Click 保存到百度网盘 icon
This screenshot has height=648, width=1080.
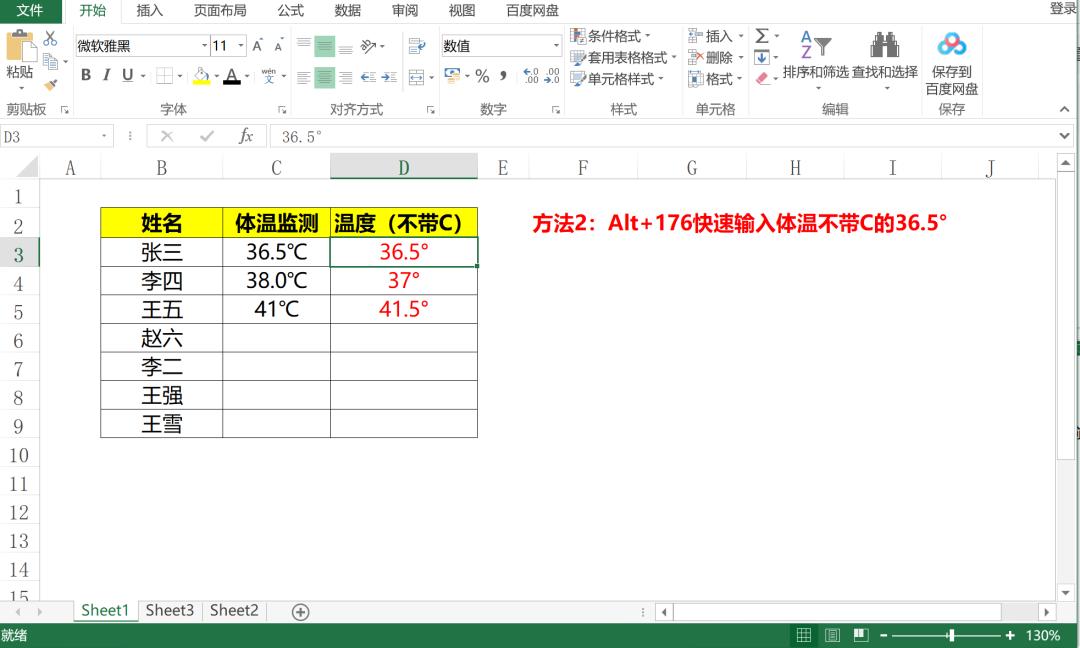click(951, 45)
